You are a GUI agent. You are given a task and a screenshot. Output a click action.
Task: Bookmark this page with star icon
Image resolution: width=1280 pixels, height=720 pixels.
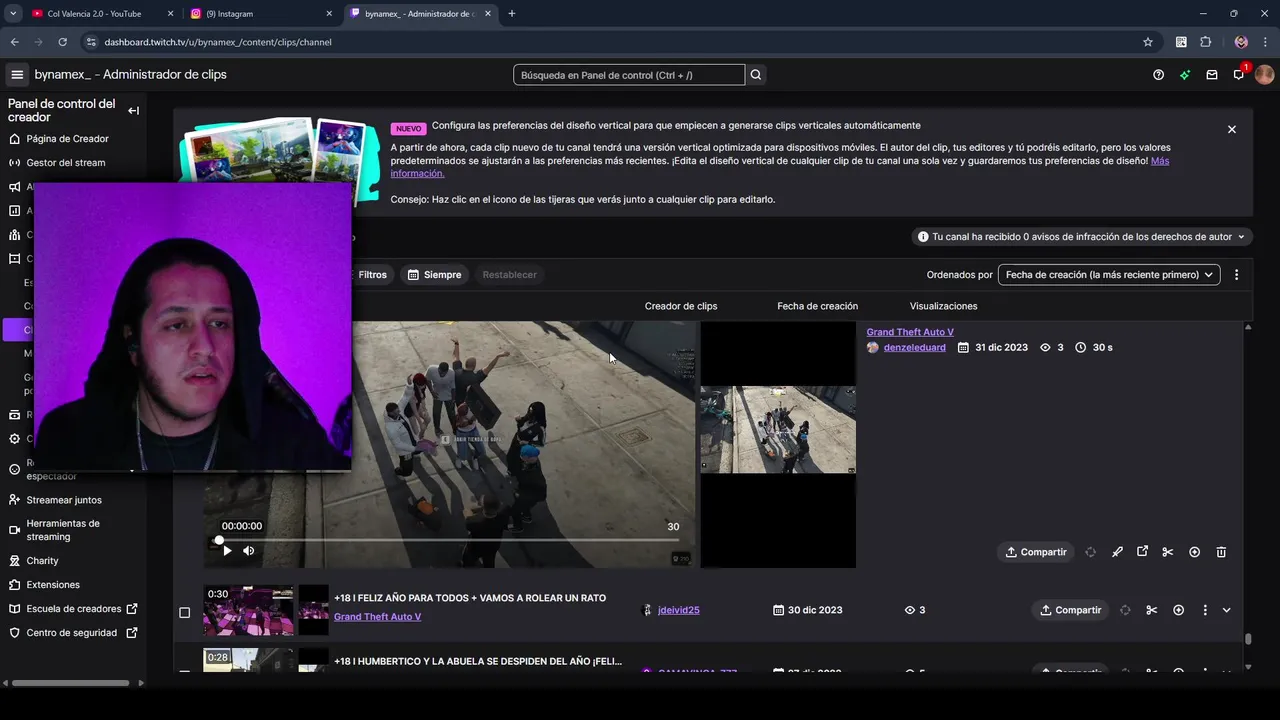point(1148,42)
